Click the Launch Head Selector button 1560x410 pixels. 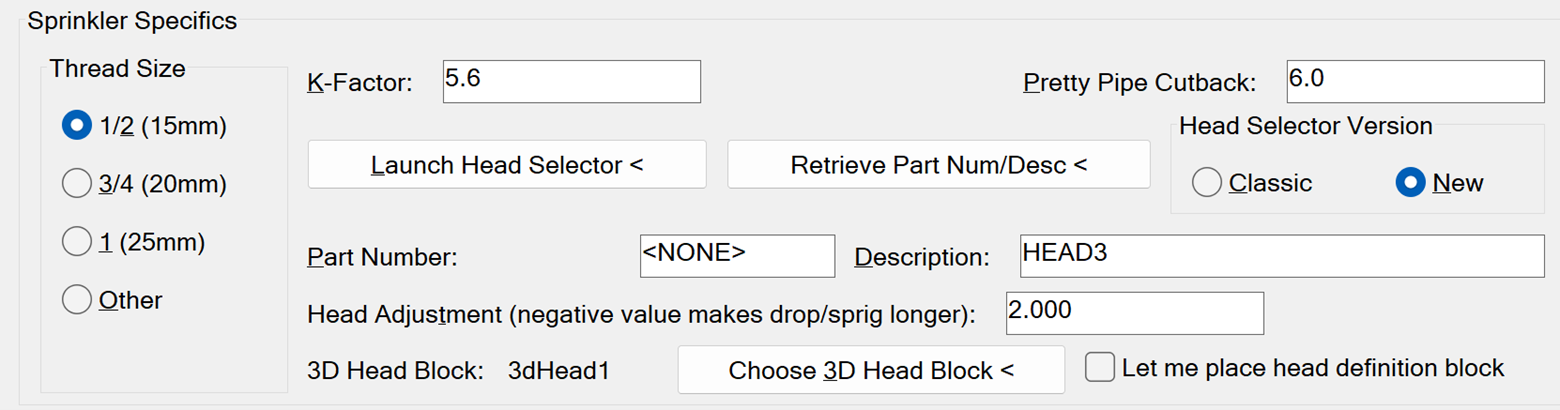pos(507,165)
